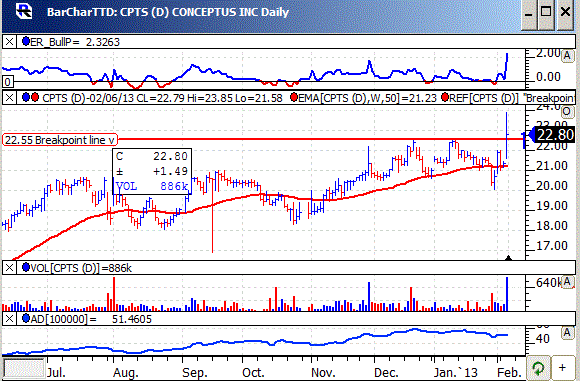The height and width of the screenshot is (381, 580).
Task: Click the VOL[CPTS (D)]=886k label
Action: click(x=81, y=268)
